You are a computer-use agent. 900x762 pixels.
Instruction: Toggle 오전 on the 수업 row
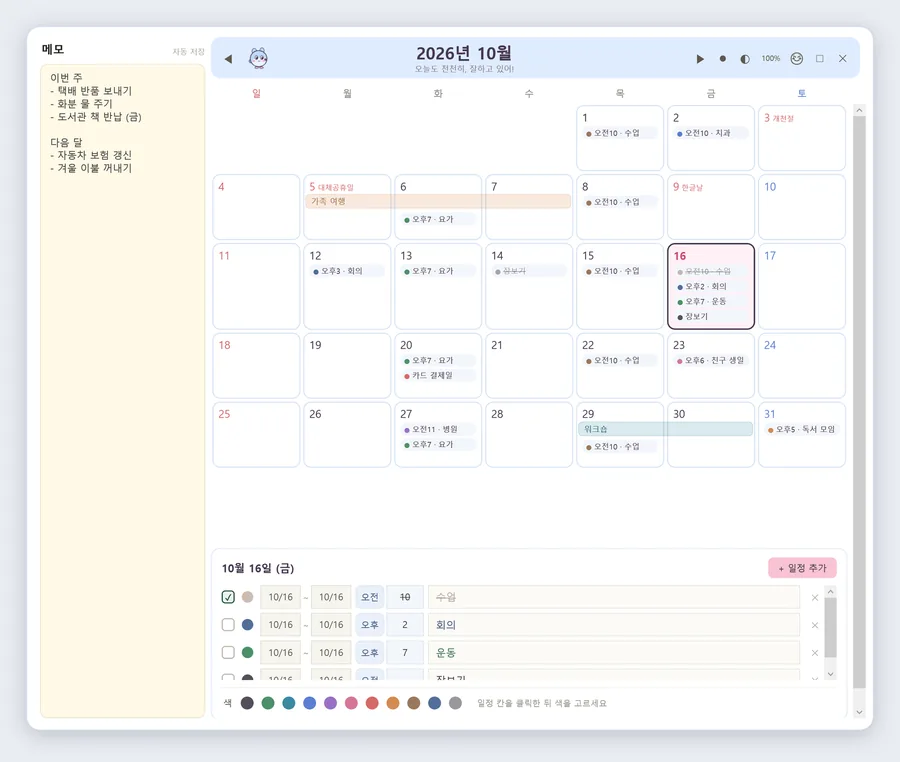370,597
